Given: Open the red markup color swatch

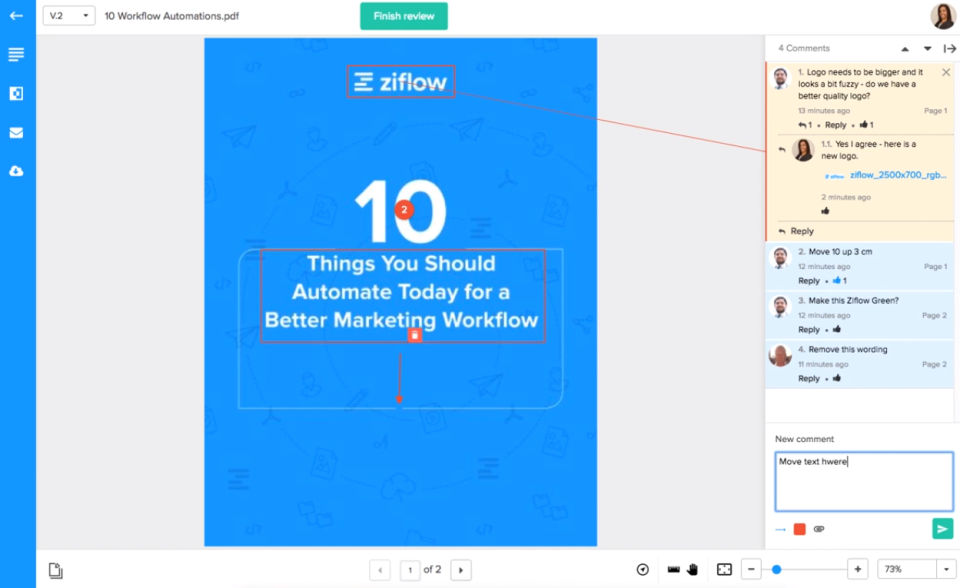Looking at the screenshot, I should point(800,529).
